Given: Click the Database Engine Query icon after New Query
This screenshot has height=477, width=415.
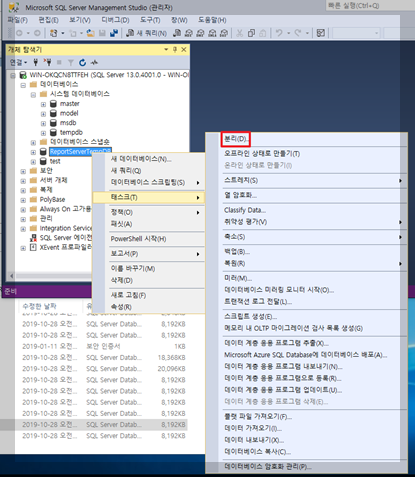Looking at the screenshot, I should tap(177, 33).
